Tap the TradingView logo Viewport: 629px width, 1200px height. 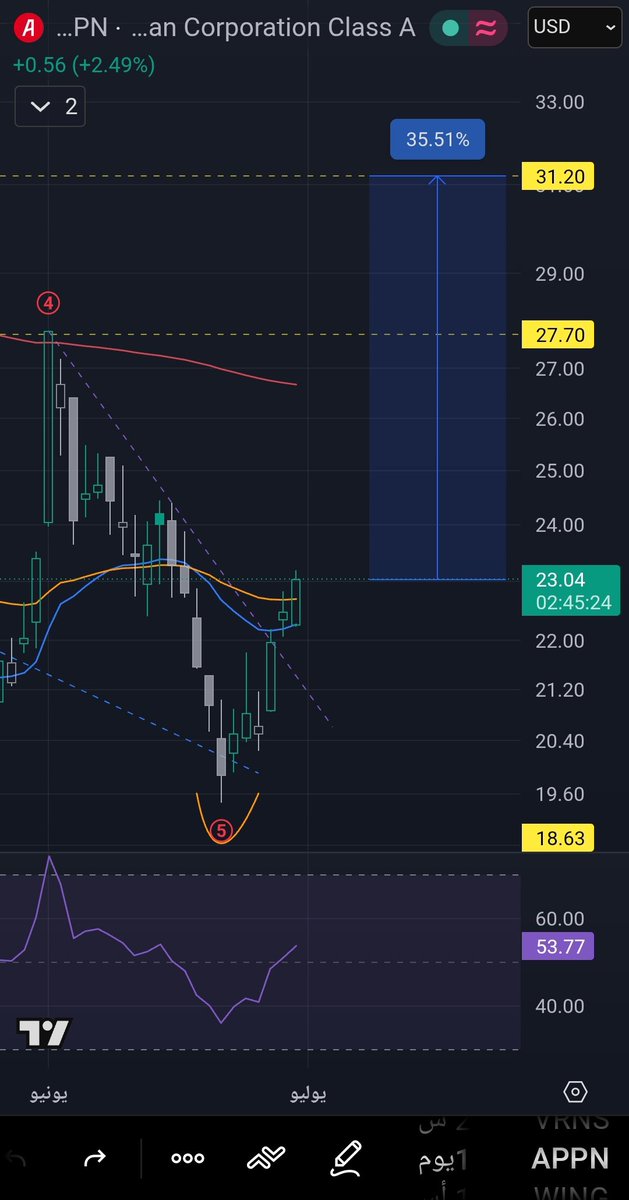click(44, 1033)
